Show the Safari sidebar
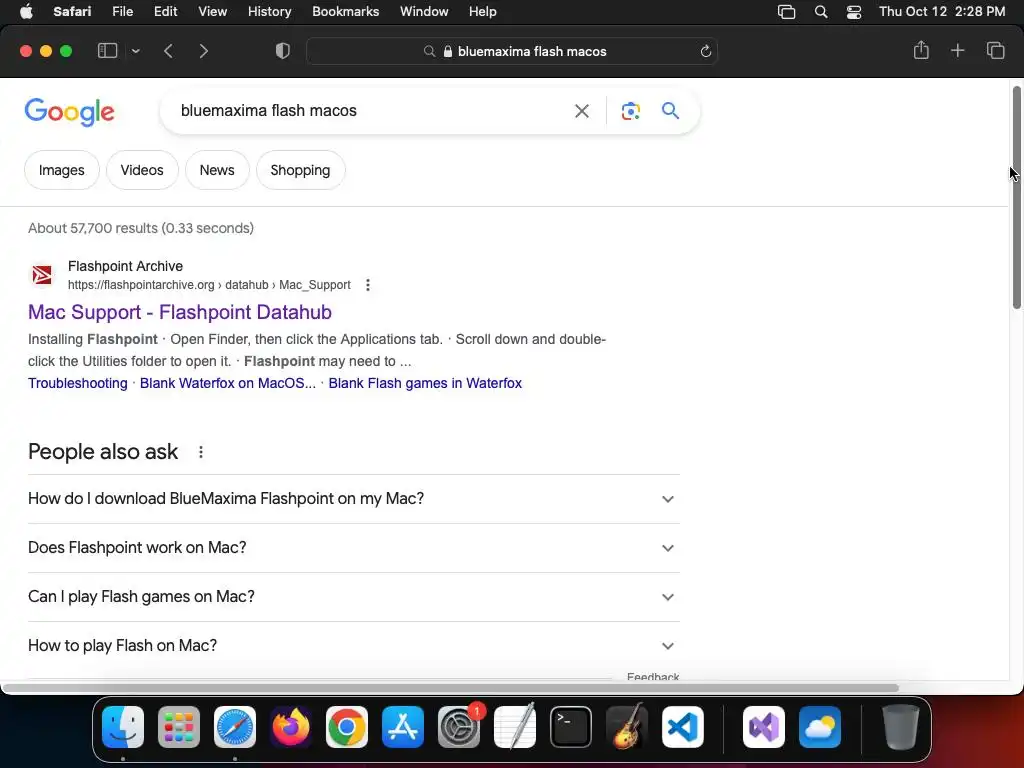Viewport: 1024px width, 768px height. tap(107, 51)
